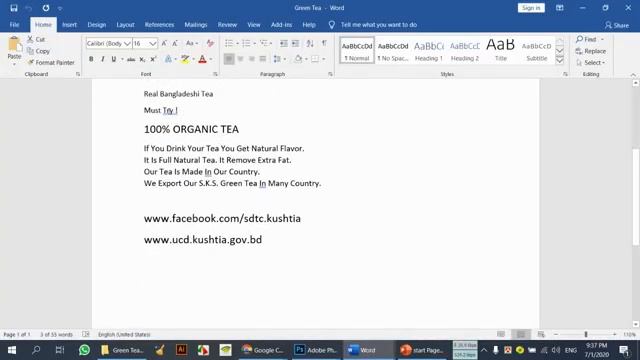Sort the selected paragraphs
The height and width of the screenshot is (360, 640).
(x=310, y=43)
